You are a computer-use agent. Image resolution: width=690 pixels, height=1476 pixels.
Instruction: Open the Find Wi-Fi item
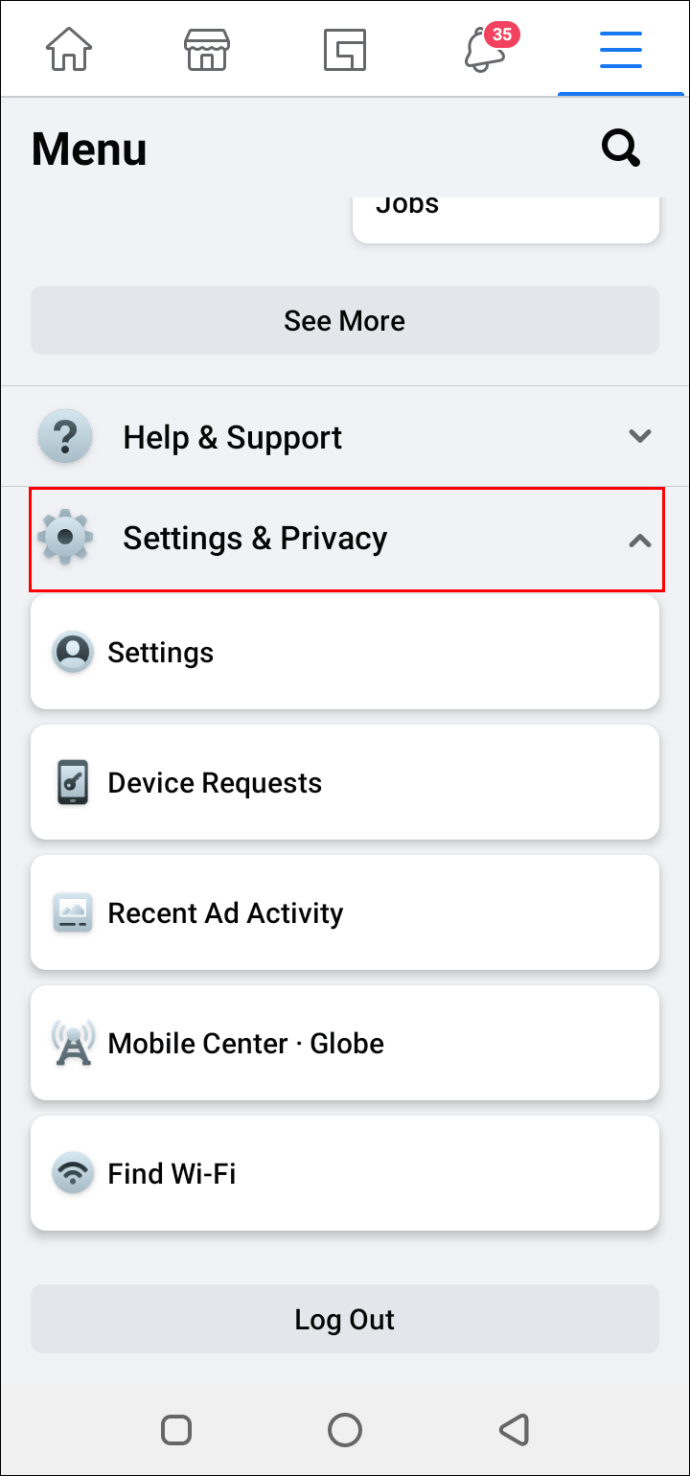click(345, 1173)
